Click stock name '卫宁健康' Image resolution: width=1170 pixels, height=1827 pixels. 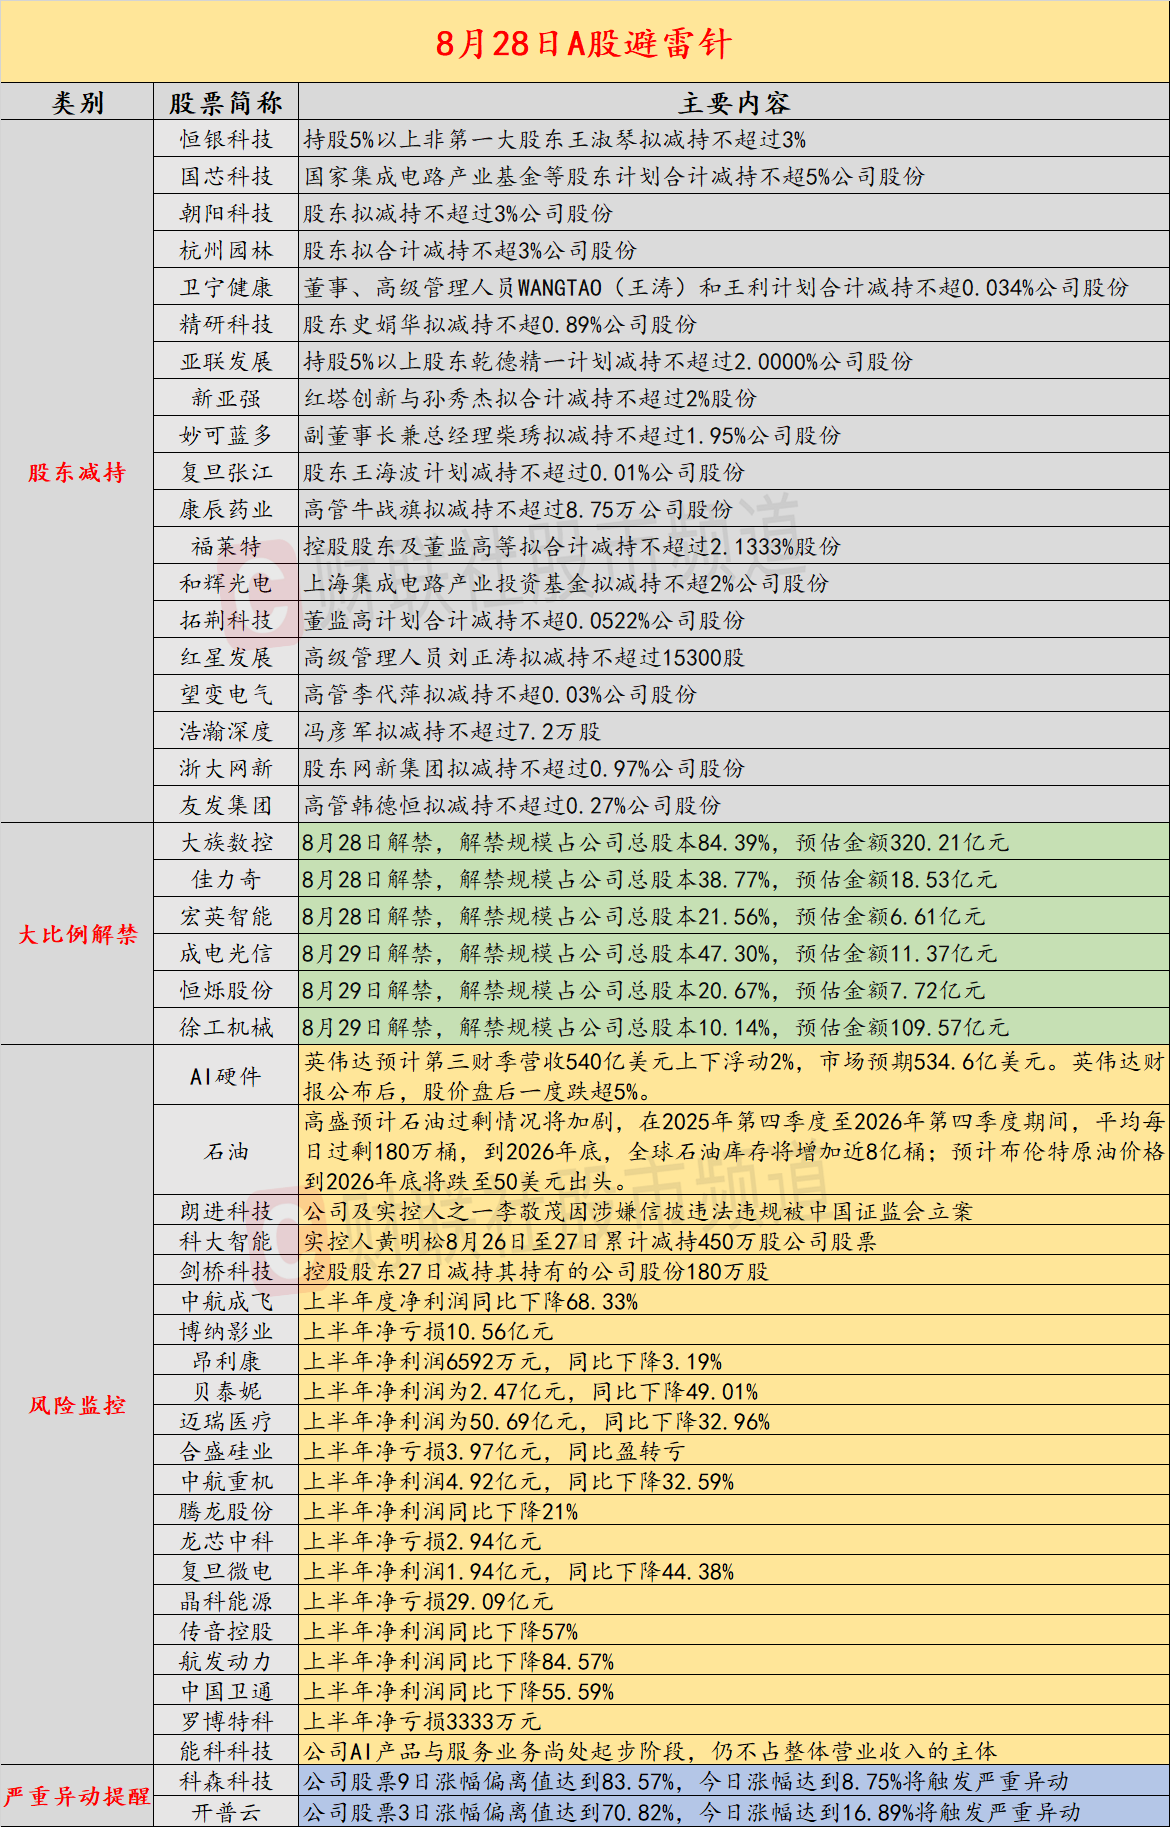click(x=226, y=287)
